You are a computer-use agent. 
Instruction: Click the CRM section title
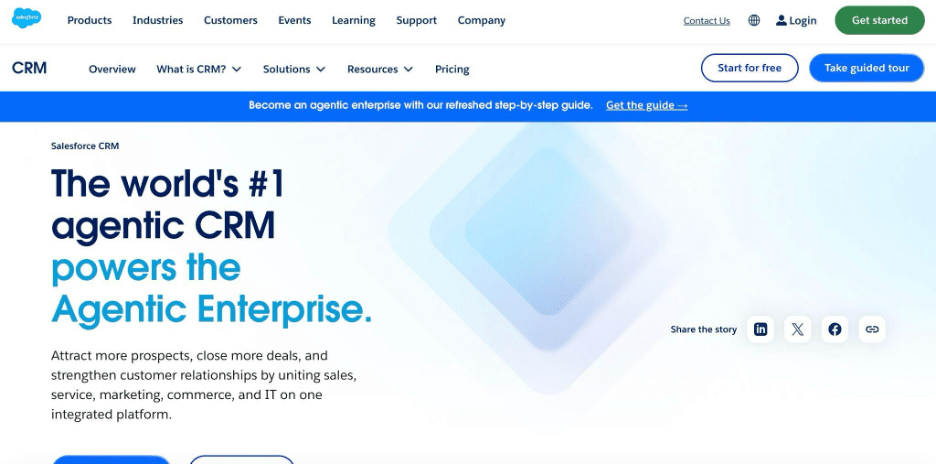[x=29, y=68]
